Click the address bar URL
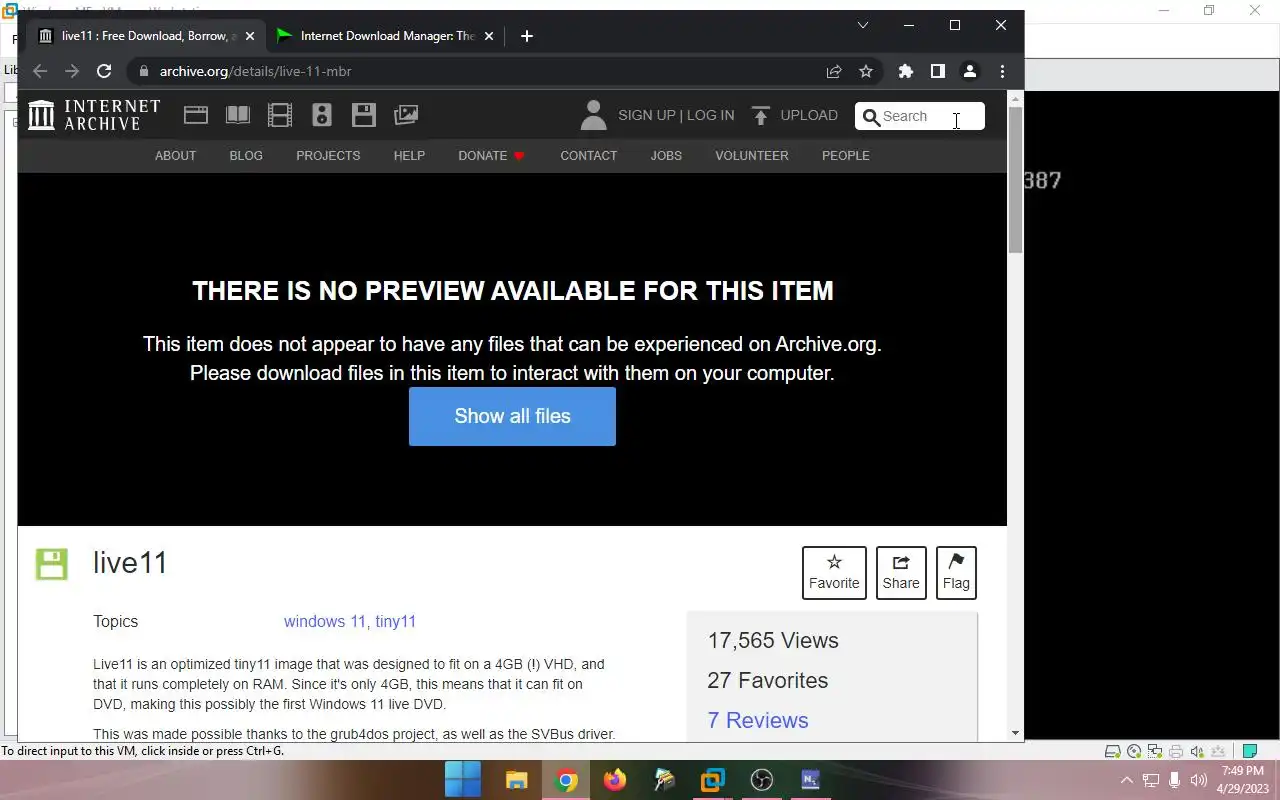The height and width of the screenshot is (800, 1280). click(x=255, y=71)
